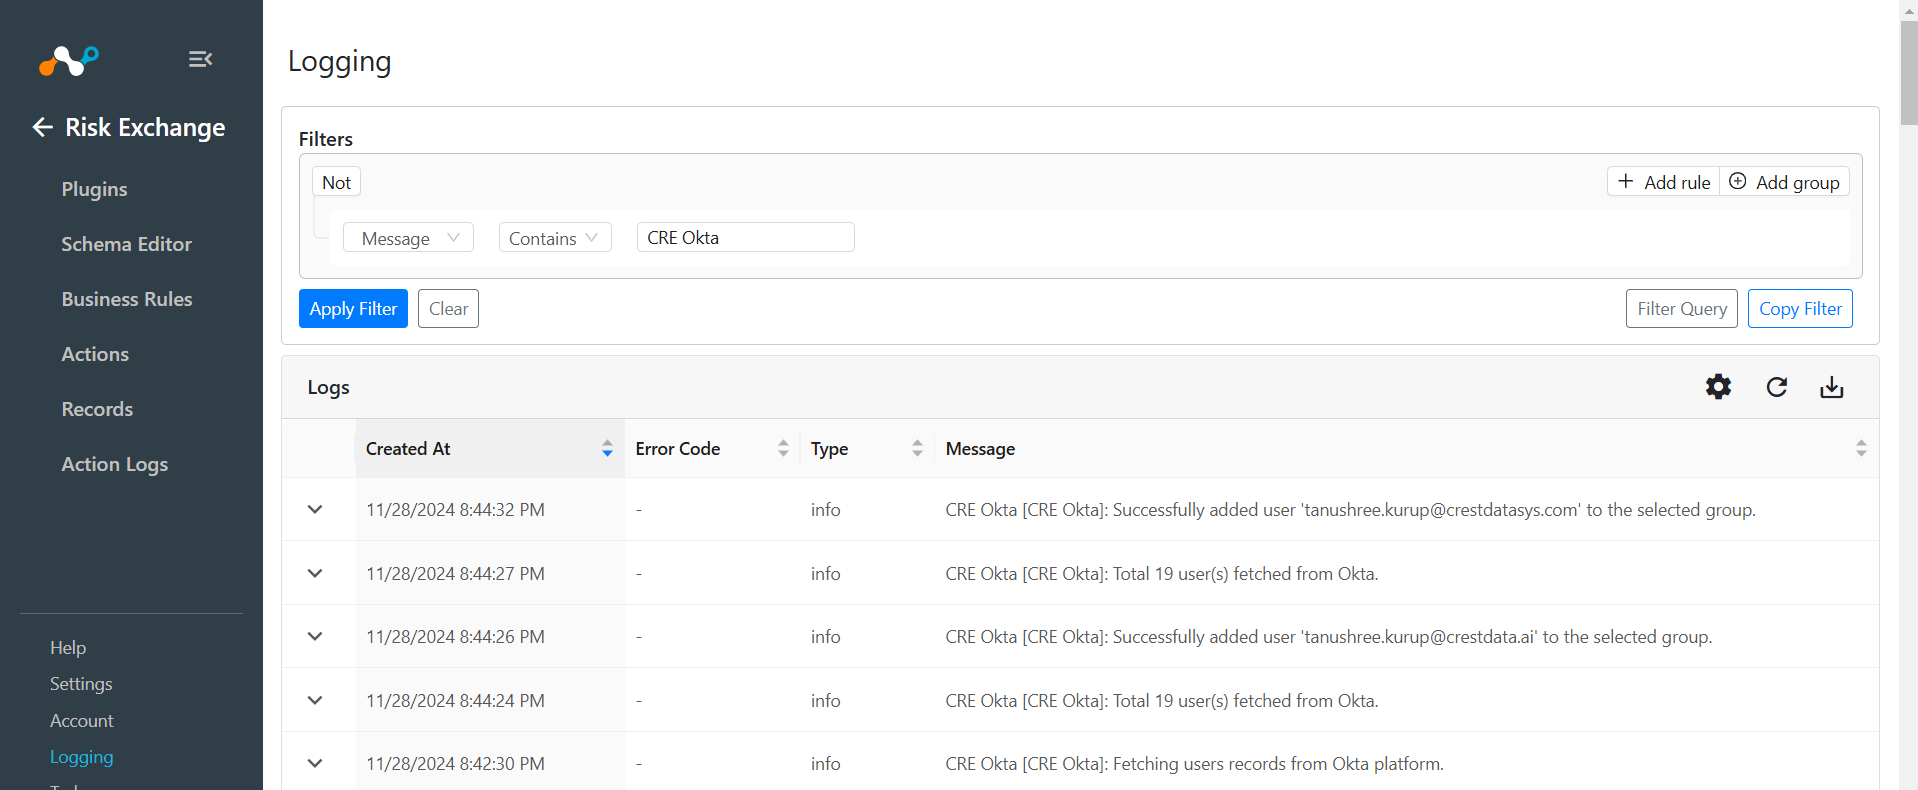Click the Filter Query button

(1681, 309)
